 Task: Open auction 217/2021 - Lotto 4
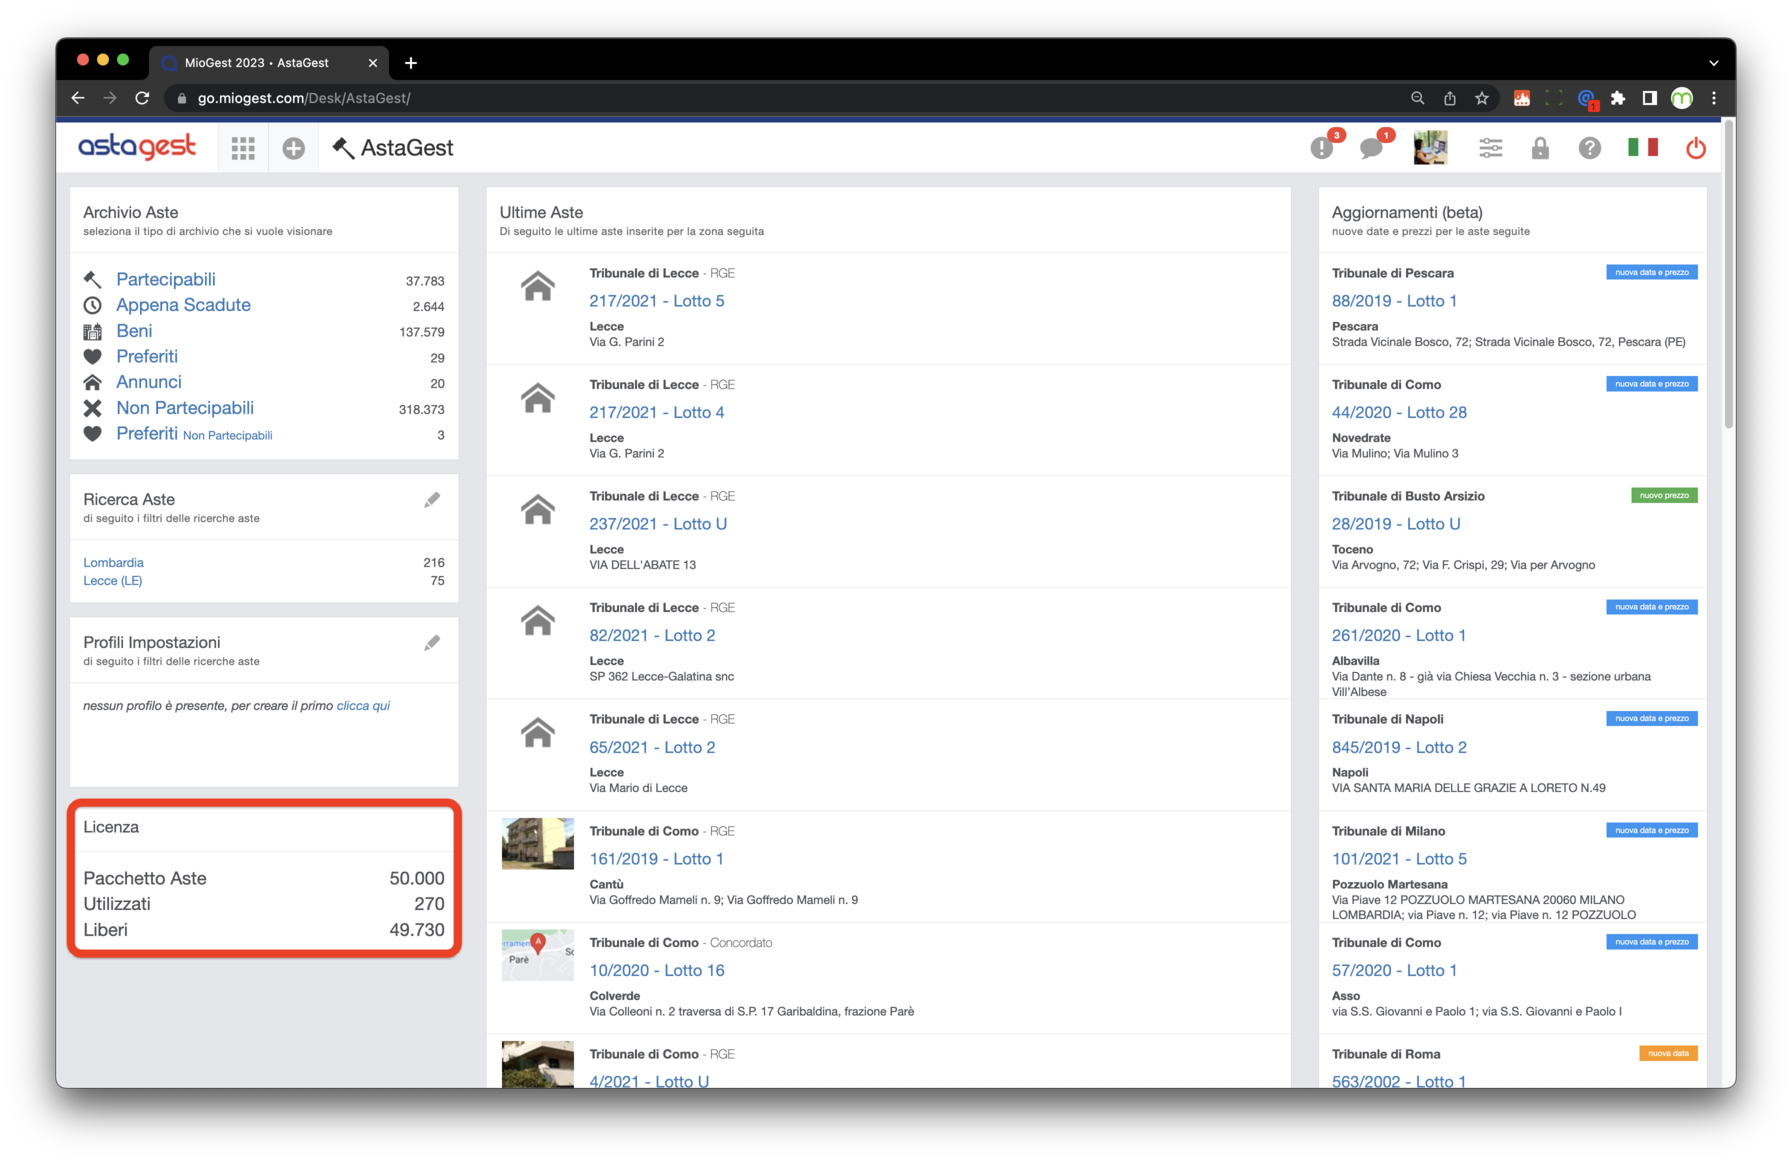coord(657,412)
